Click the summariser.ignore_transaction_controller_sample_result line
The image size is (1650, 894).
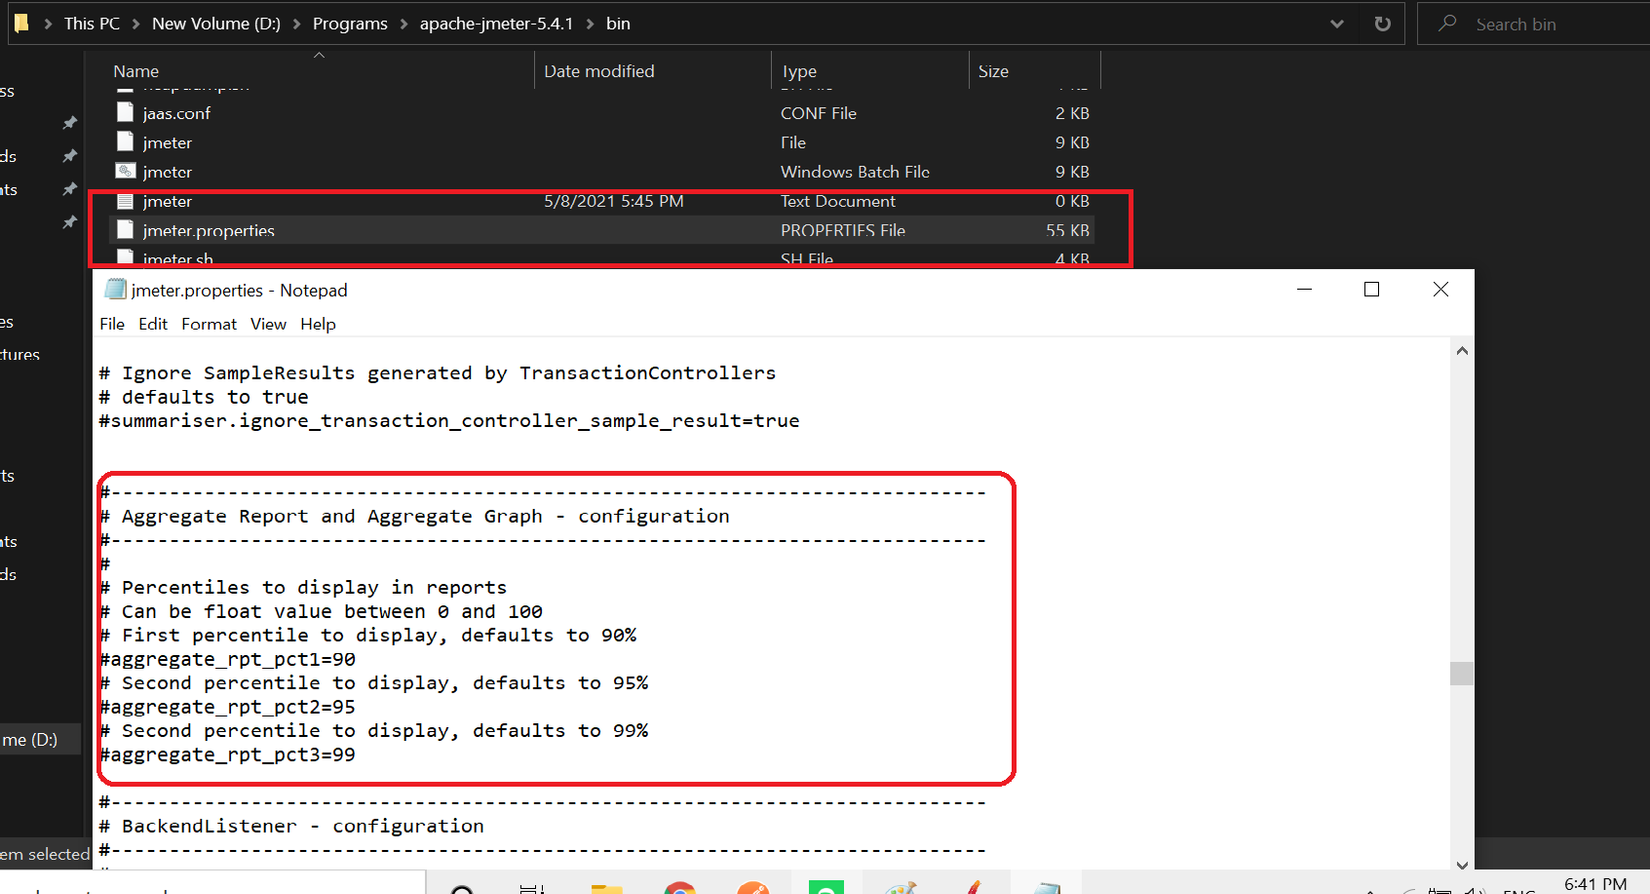(x=450, y=421)
